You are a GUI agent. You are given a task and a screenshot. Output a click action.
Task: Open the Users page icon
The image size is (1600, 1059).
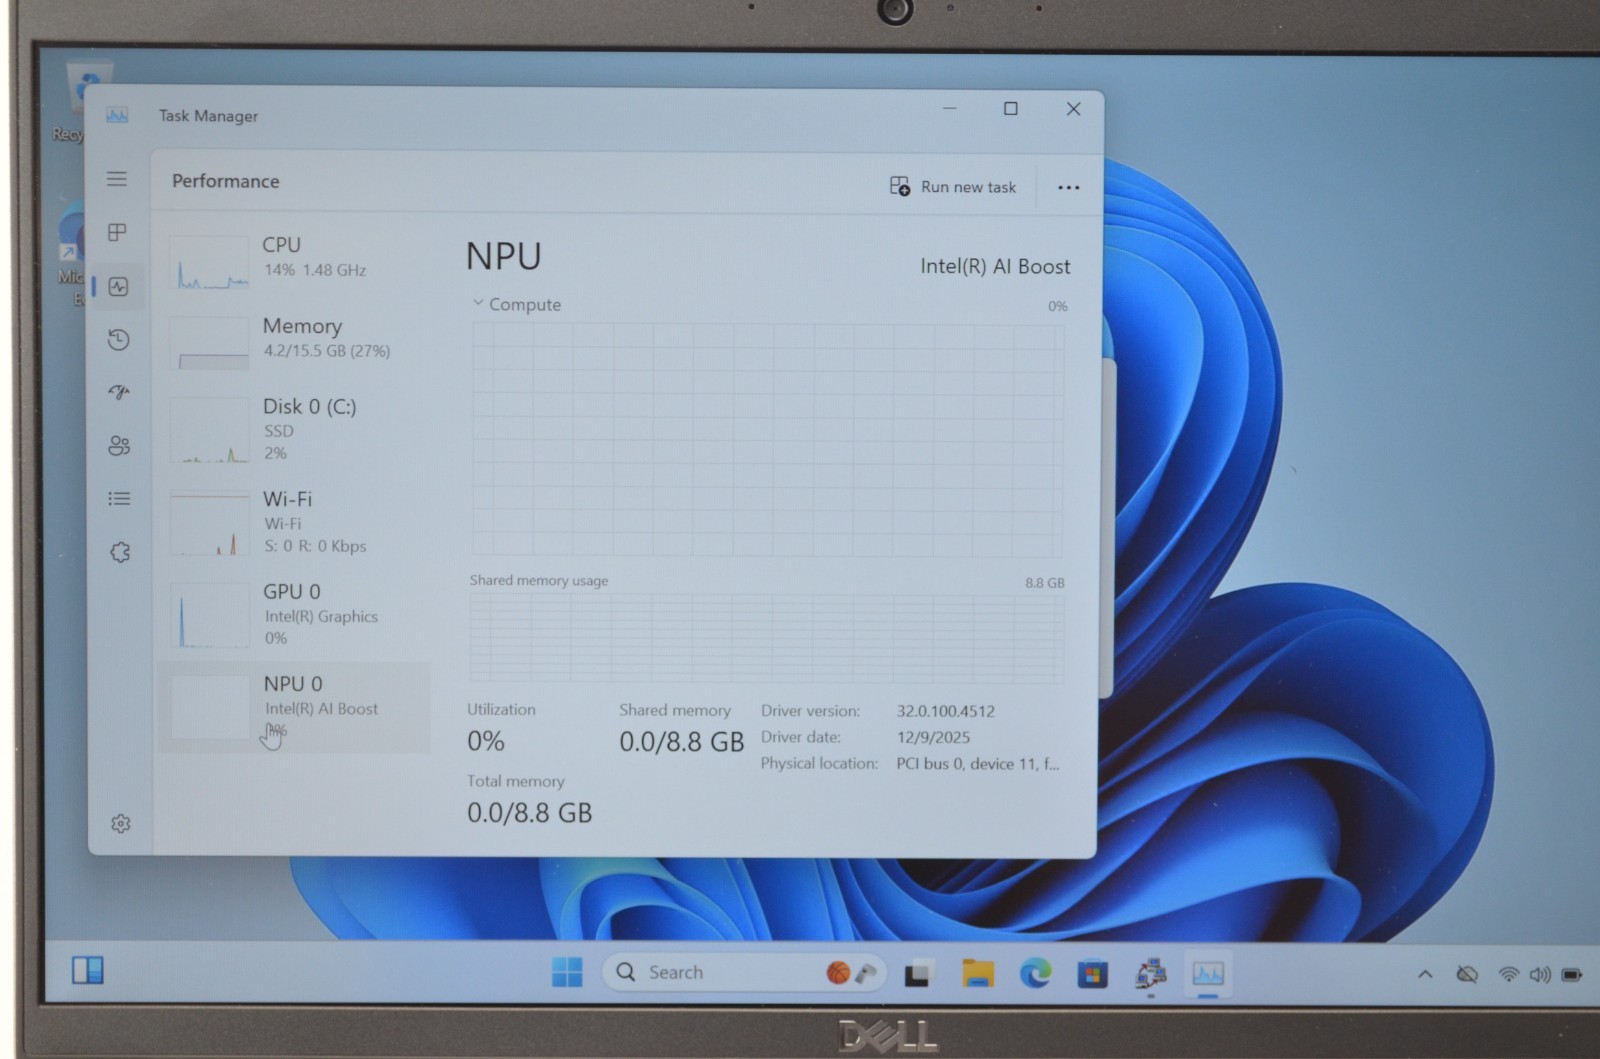tap(119, 445)
